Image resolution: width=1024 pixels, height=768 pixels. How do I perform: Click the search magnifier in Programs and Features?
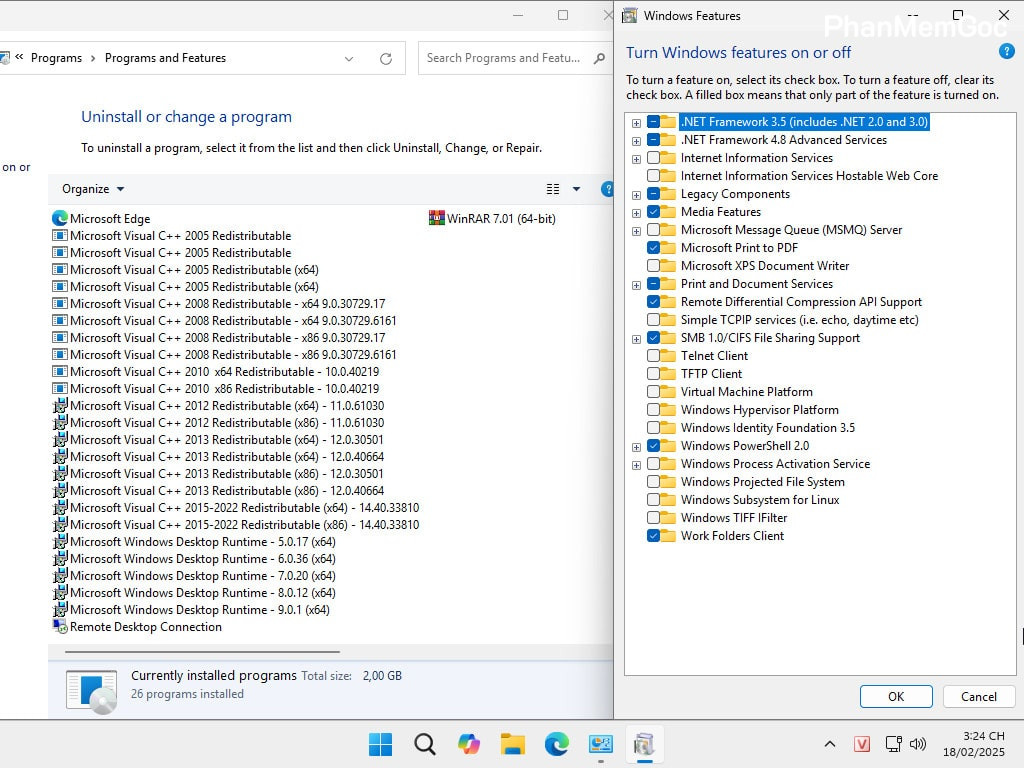tap(597, 58)
